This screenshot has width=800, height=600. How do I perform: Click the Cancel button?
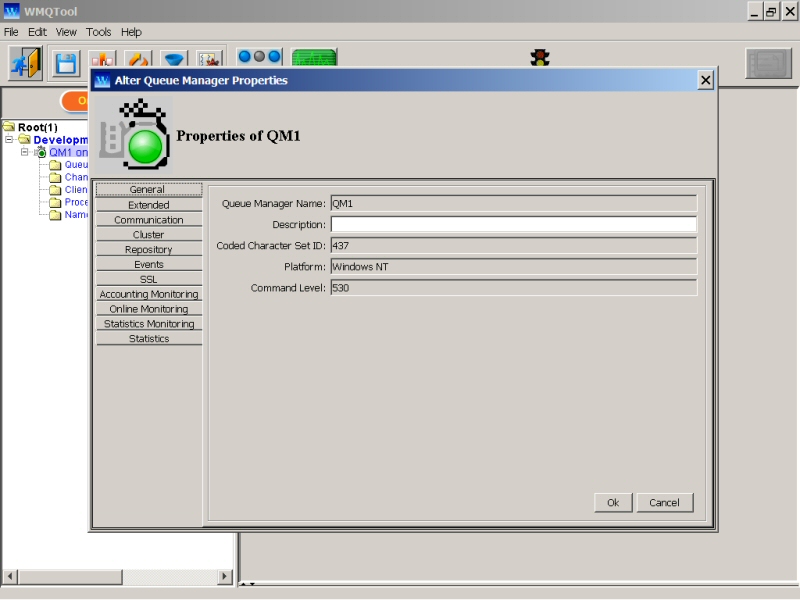[x=664, y=503]
